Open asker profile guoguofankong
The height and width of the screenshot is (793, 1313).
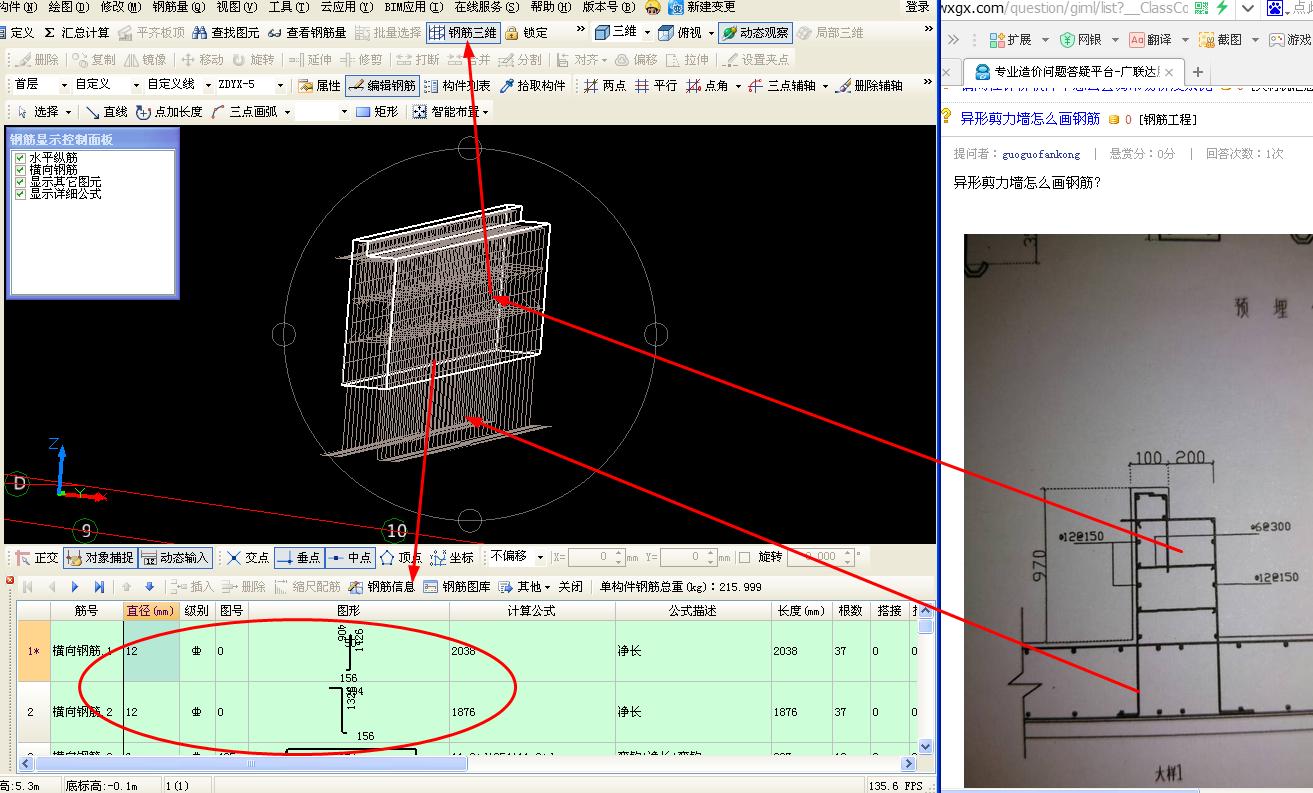point(1040,154)
